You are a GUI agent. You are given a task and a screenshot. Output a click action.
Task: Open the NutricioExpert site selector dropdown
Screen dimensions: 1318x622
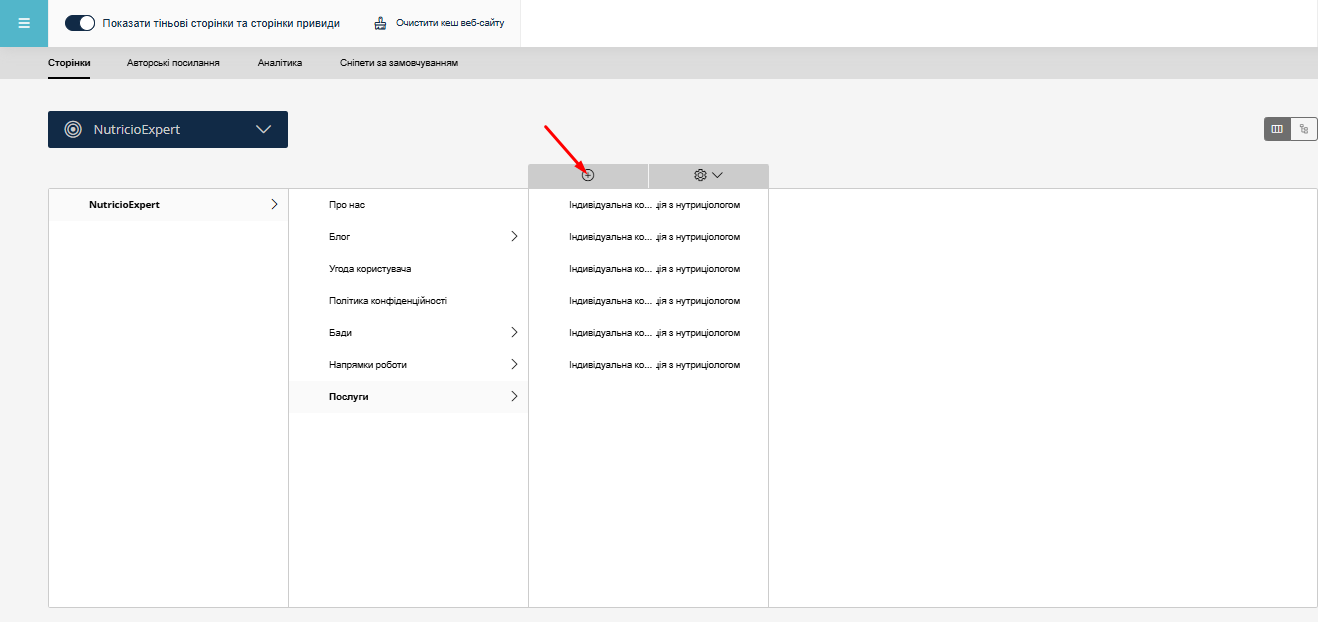click(264, 129)
